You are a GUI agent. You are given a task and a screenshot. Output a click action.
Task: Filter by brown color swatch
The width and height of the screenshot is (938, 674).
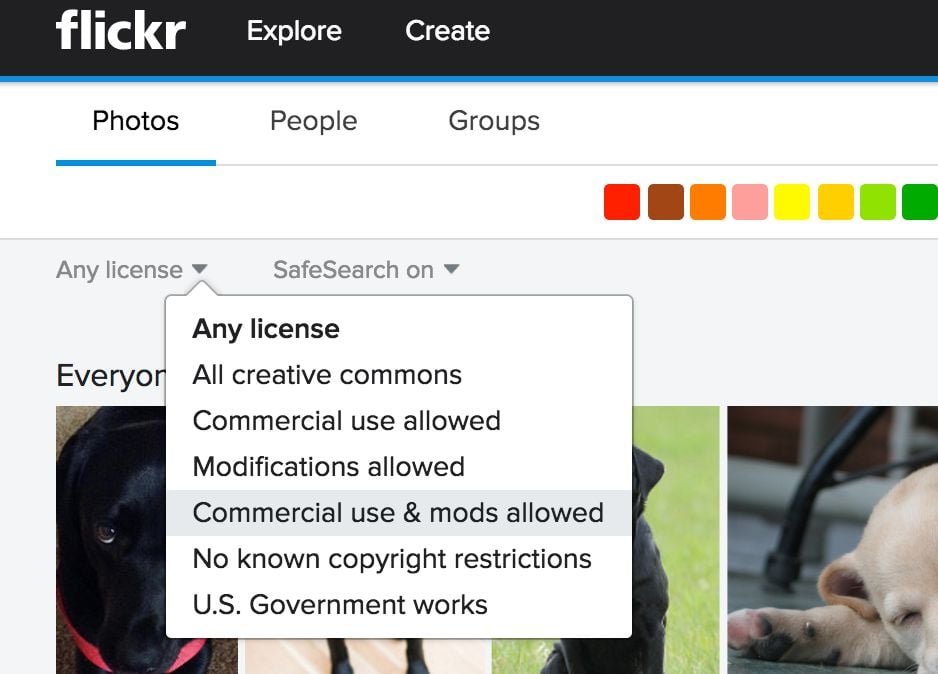tap(665, 202)
